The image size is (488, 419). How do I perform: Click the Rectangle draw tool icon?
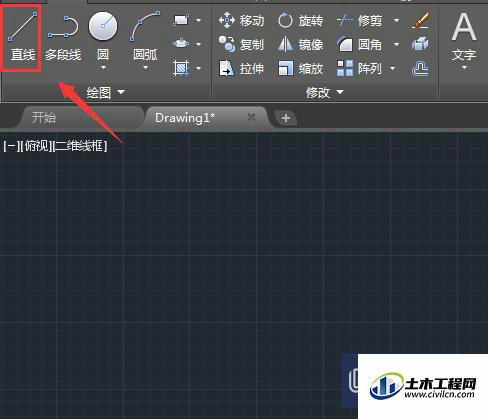point(181,20)
